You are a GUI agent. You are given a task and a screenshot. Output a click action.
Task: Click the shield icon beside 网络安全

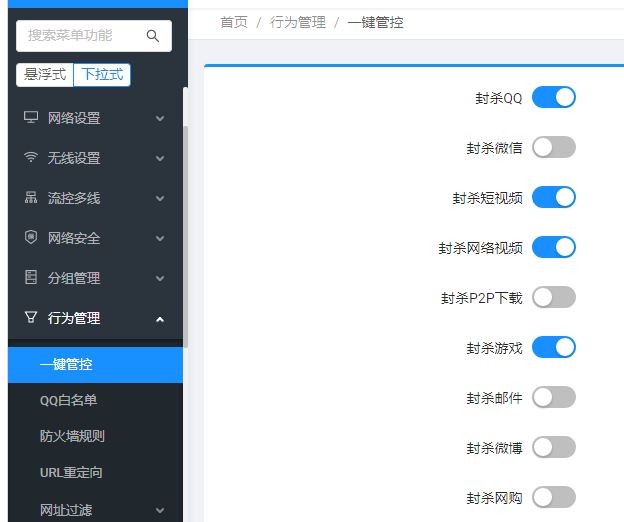(30, 238)
